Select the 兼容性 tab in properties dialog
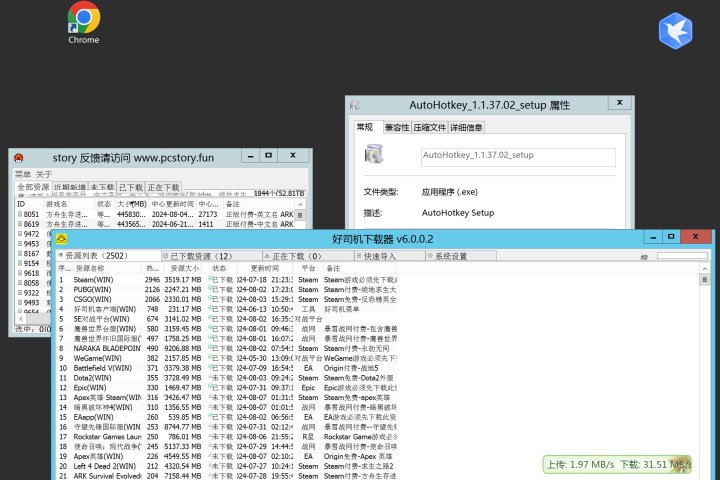 coord(397,128)
